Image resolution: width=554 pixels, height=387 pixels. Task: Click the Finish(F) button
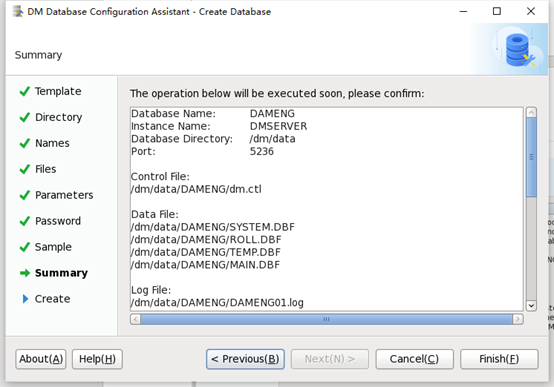(499, 359)
